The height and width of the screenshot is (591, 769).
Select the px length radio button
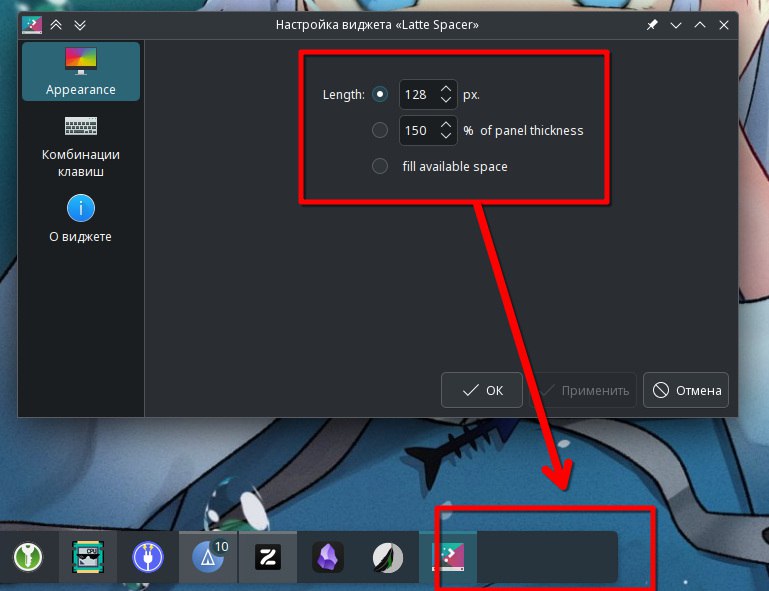[380, 95]
